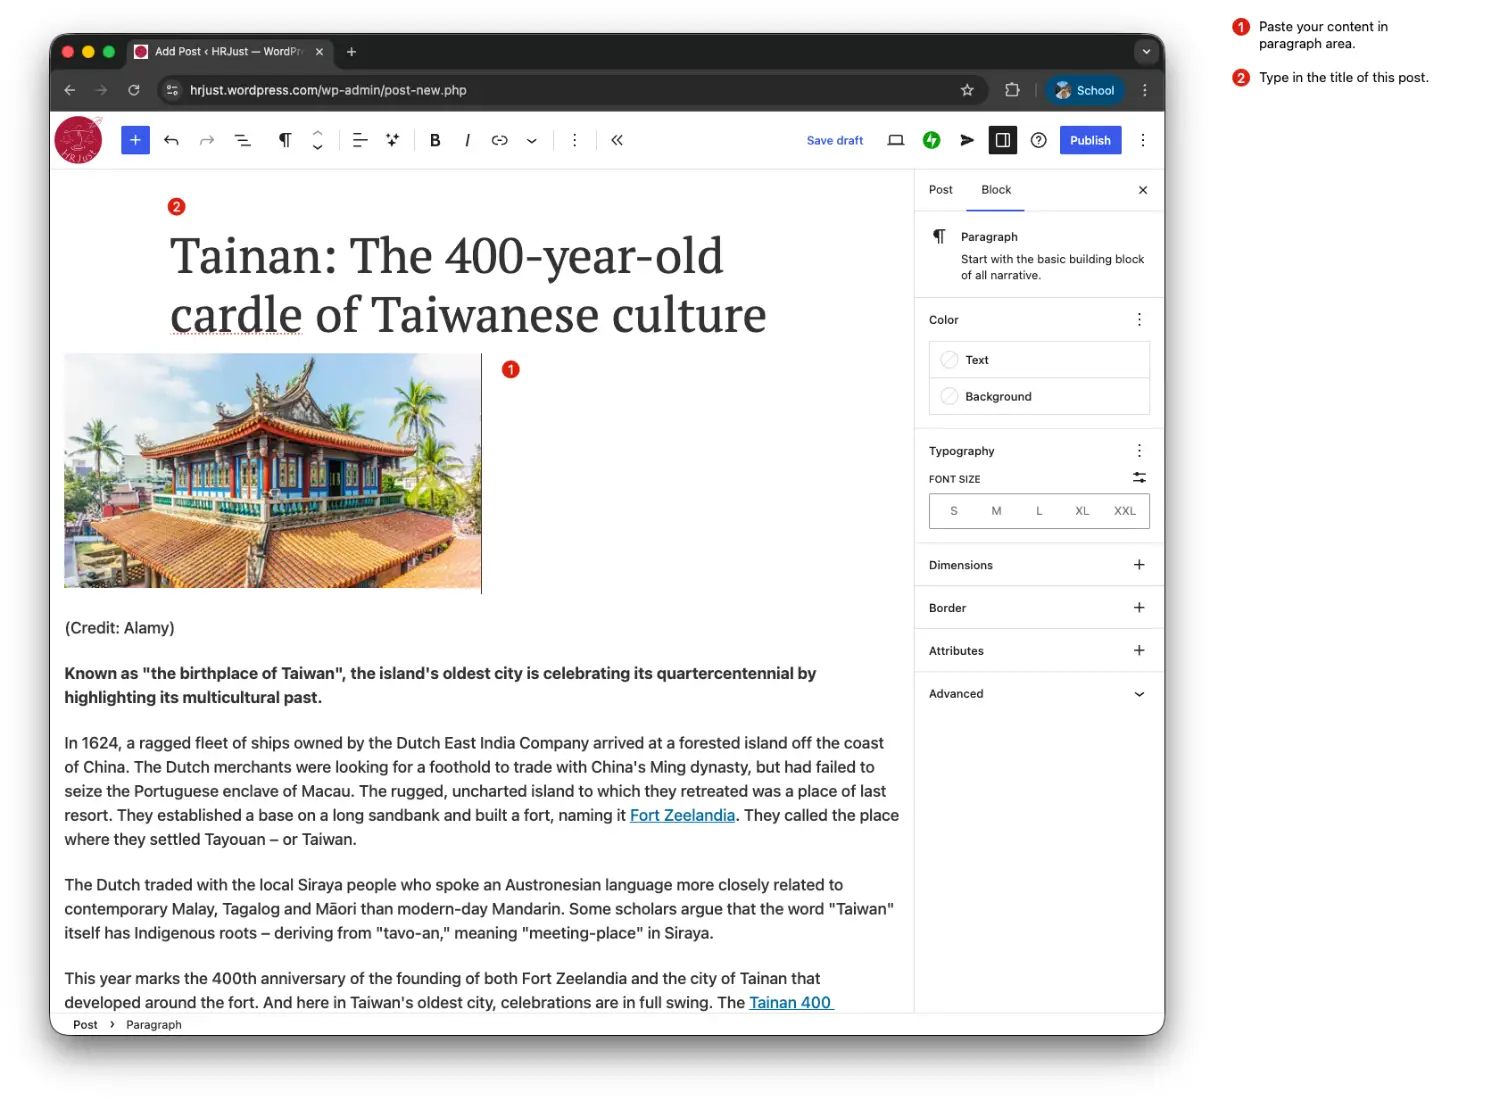Redo the last undone edit

click(x=207, y=140)
